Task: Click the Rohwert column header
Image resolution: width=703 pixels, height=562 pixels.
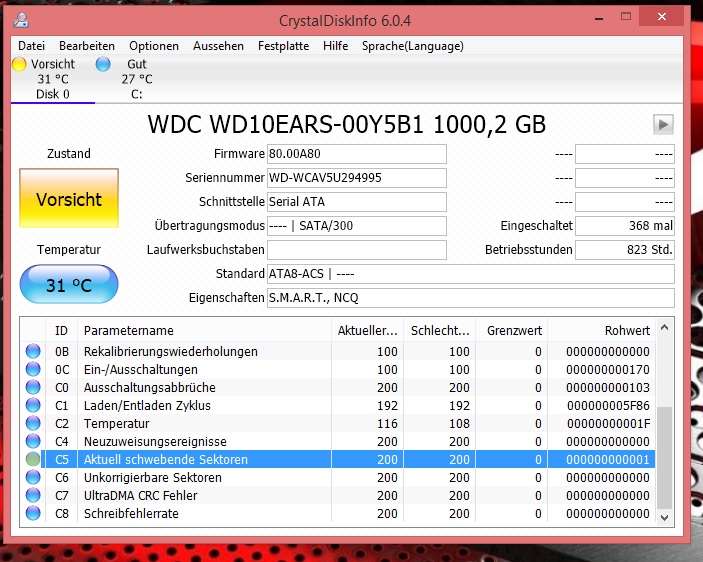Action: click(602, 330)
